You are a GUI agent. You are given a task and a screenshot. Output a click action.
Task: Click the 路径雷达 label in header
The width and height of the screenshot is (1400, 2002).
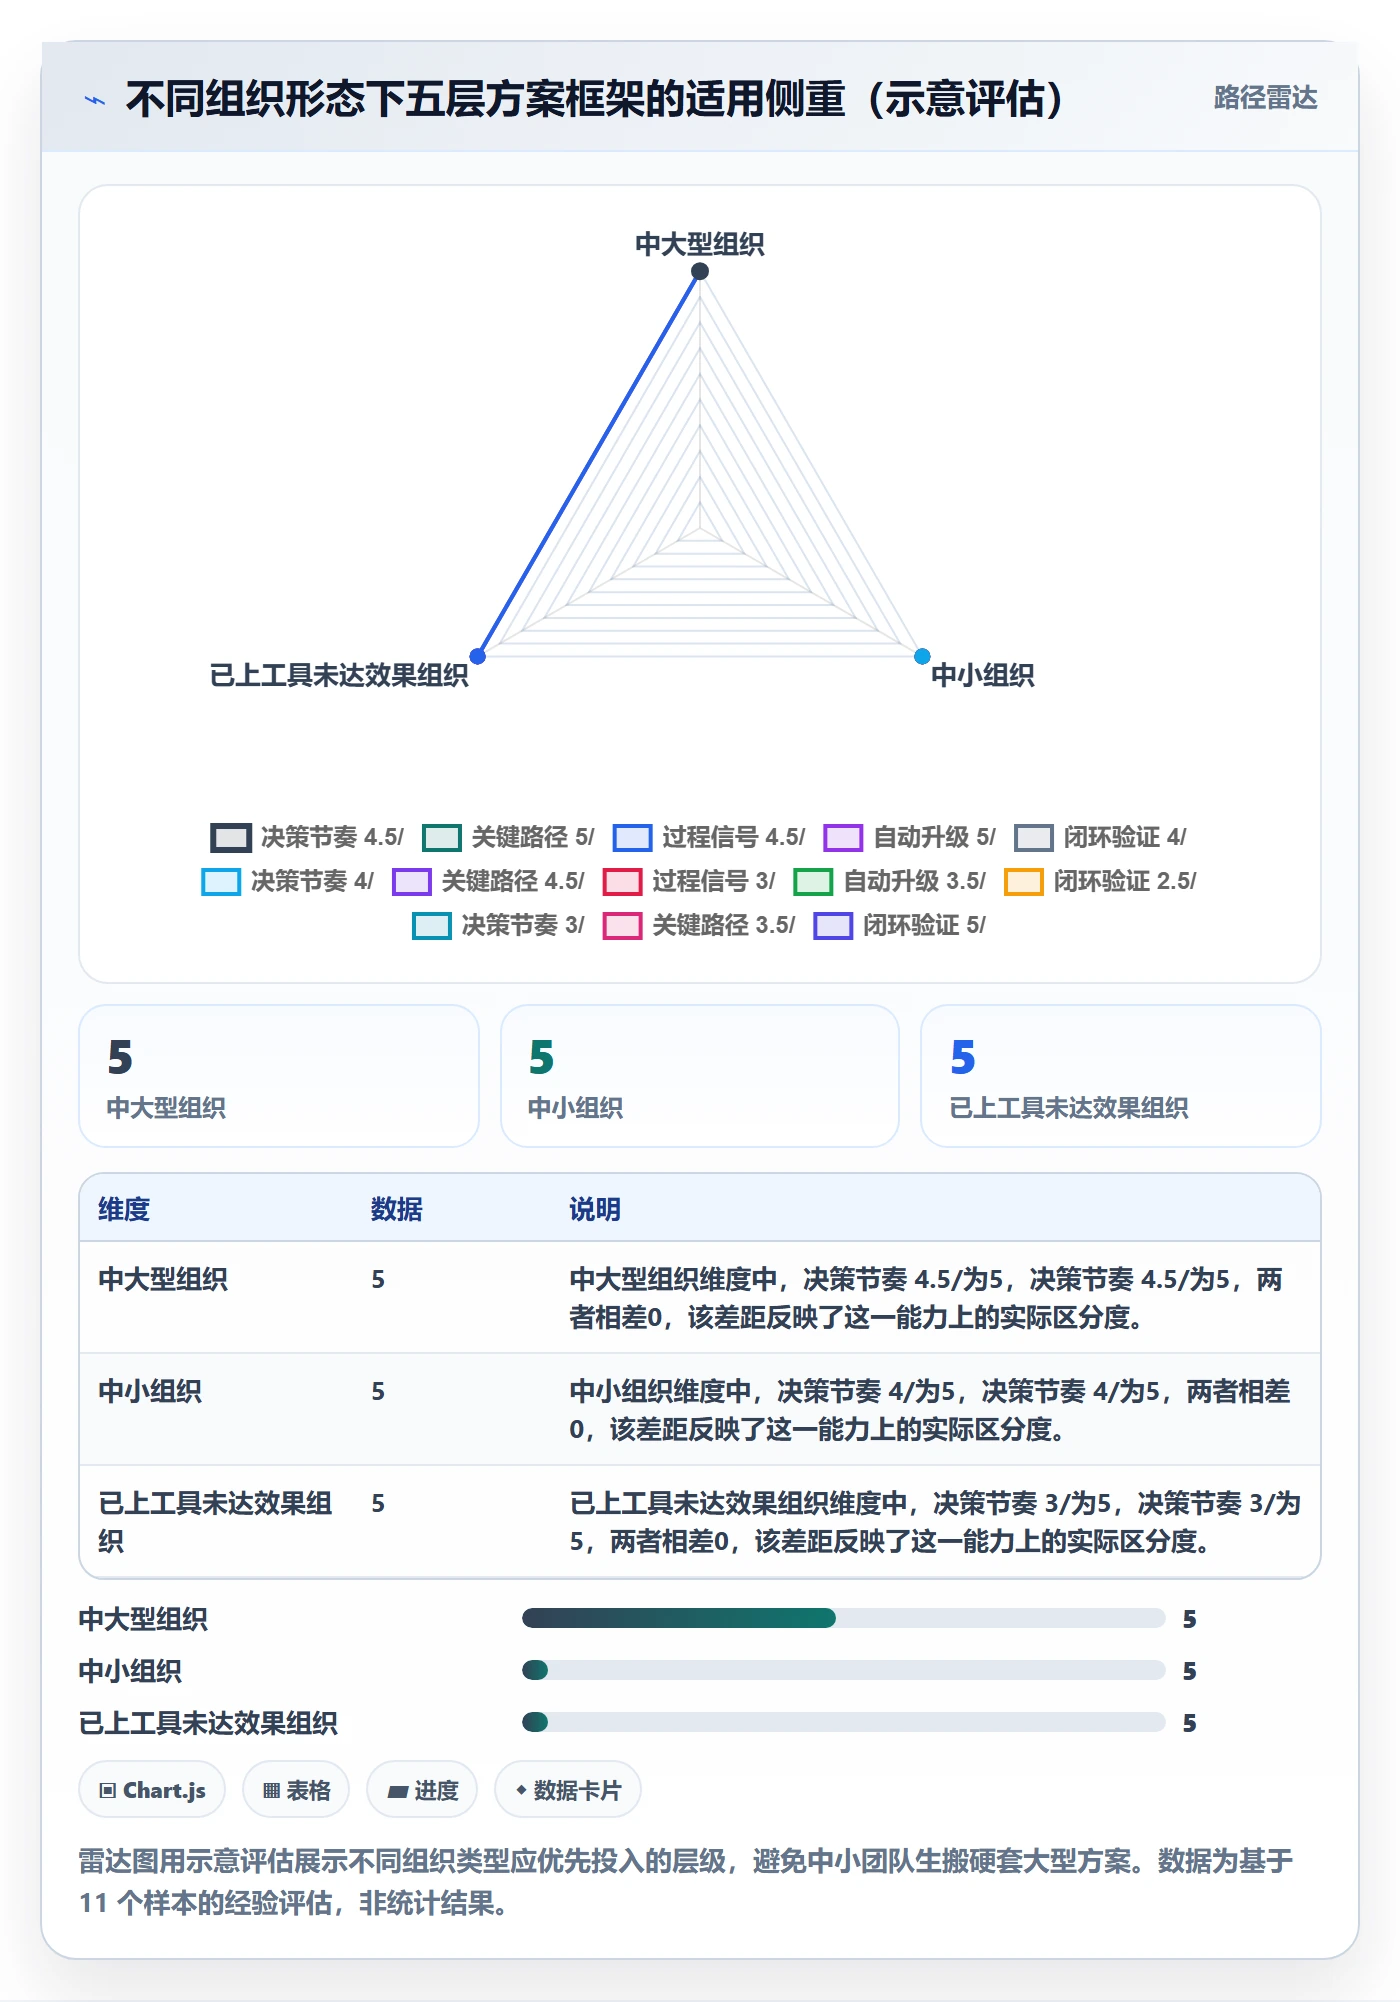pos(1265,98)
